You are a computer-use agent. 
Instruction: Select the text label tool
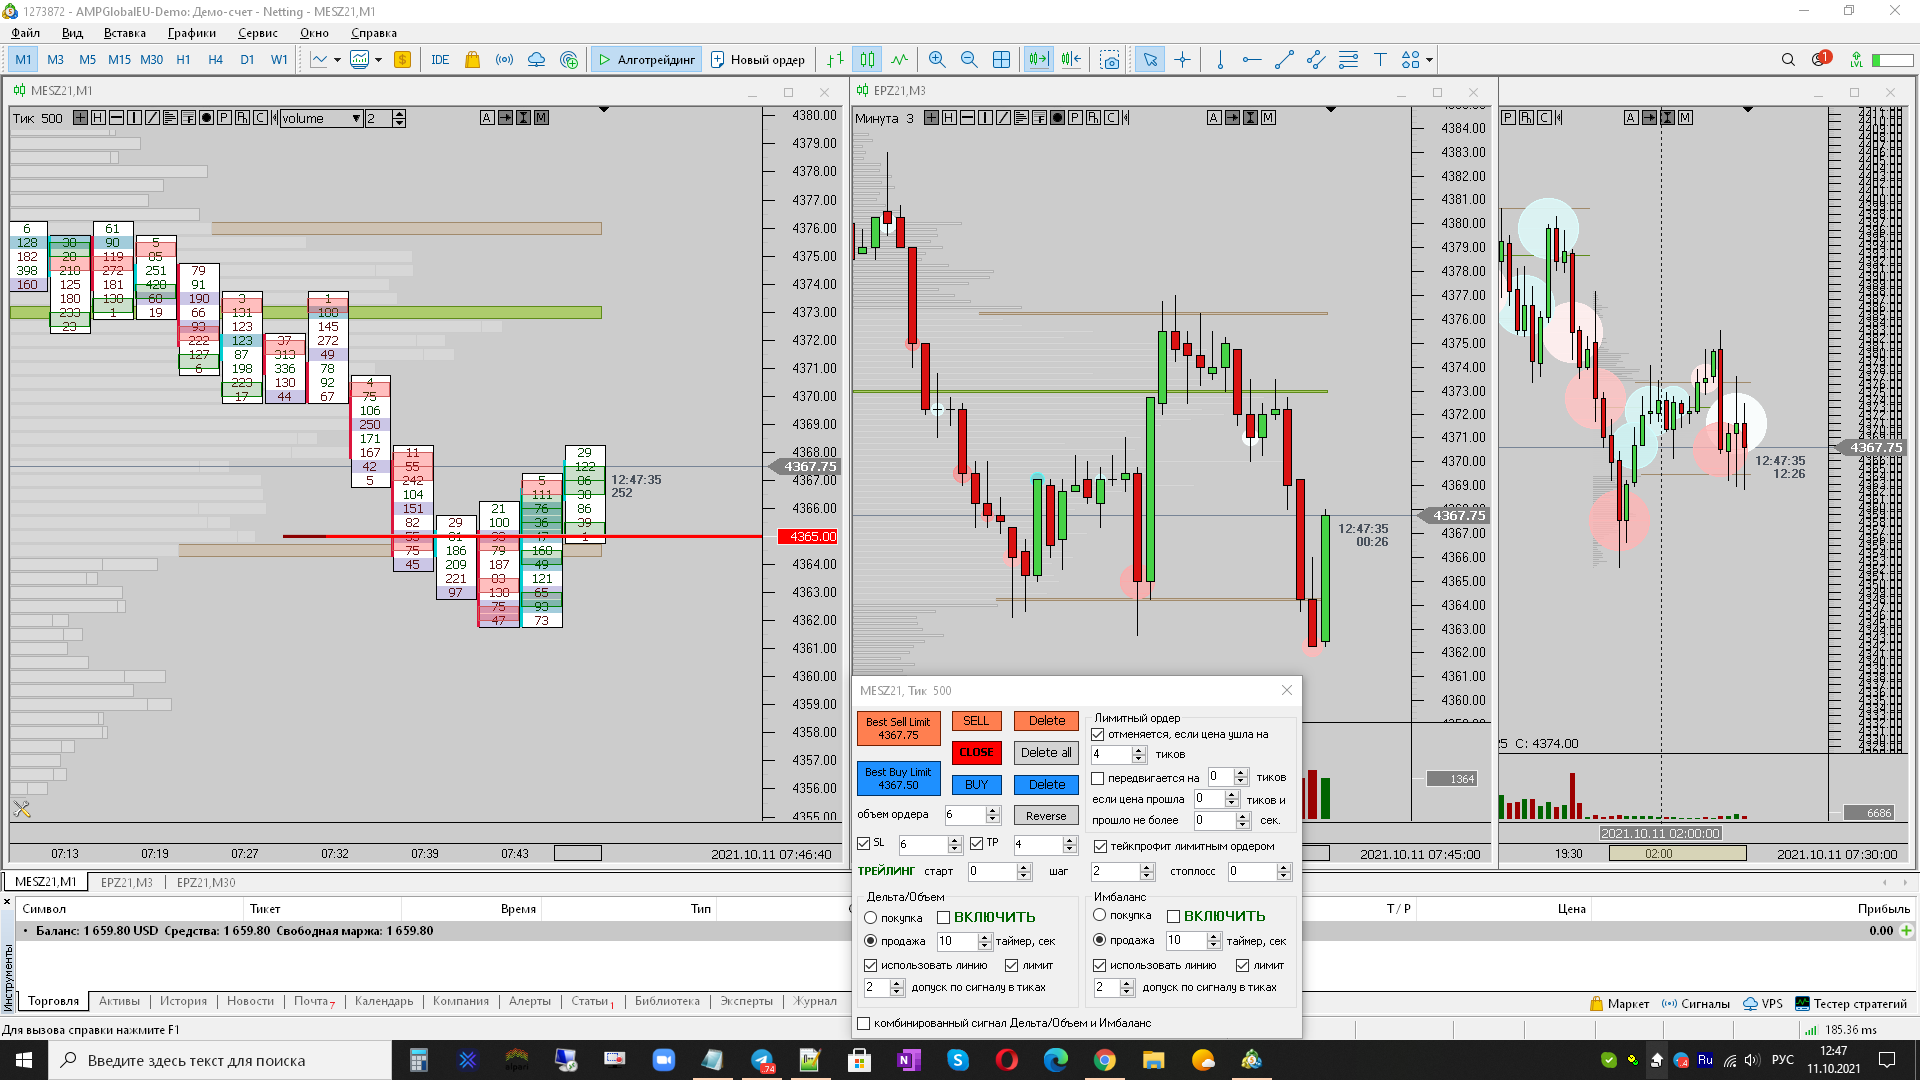click(1380, 60)
